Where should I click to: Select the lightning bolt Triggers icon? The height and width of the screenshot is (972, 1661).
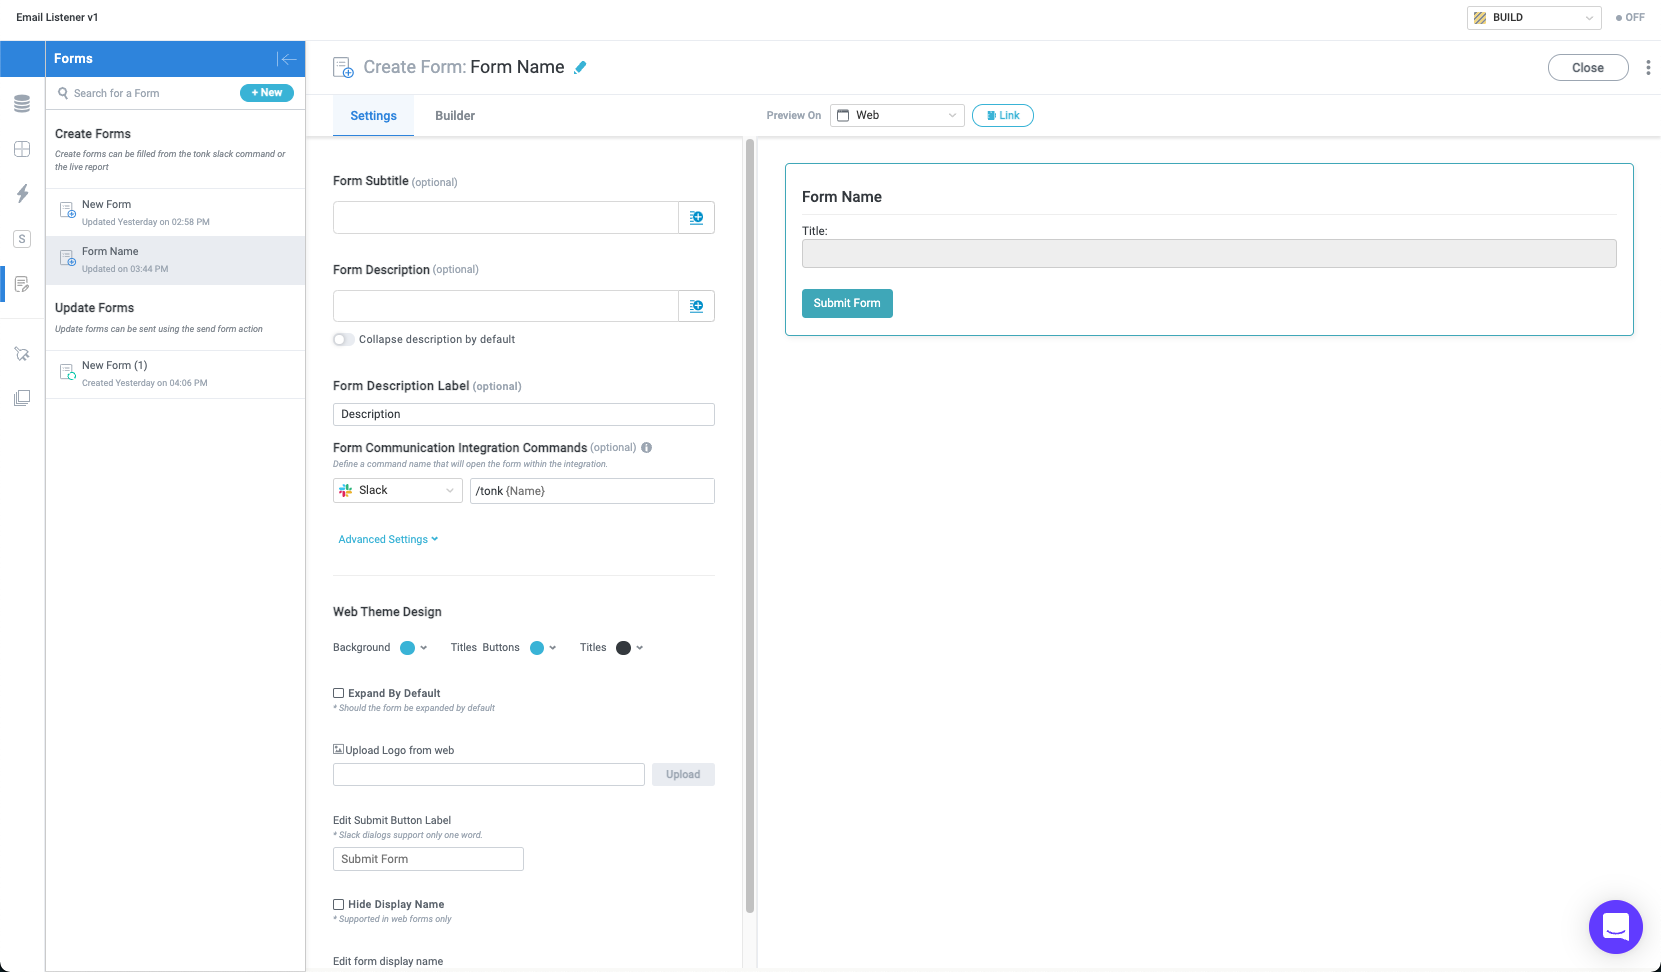[x=22, y=194]
